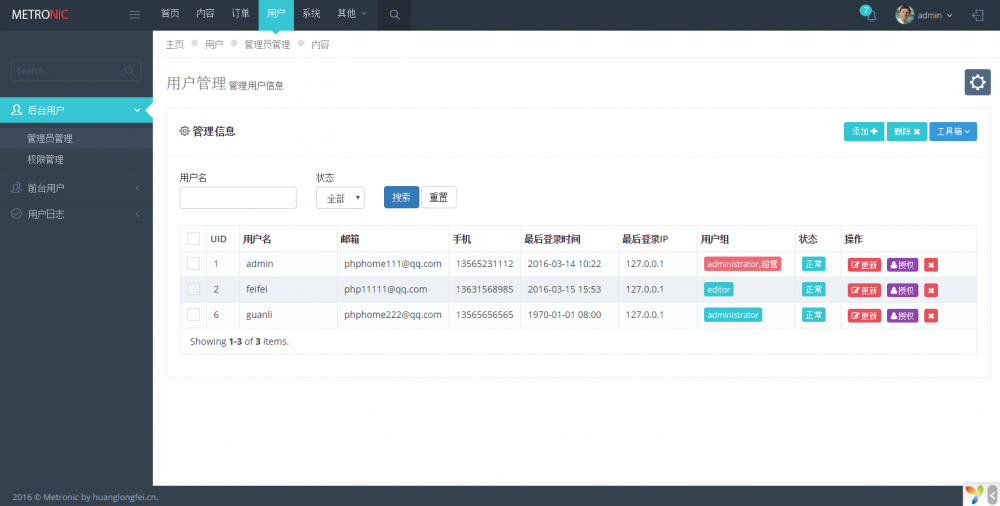Toggle the sidebar hamburger menu icon
This screenshot has height=506, width=1000.
pos(135,15)
